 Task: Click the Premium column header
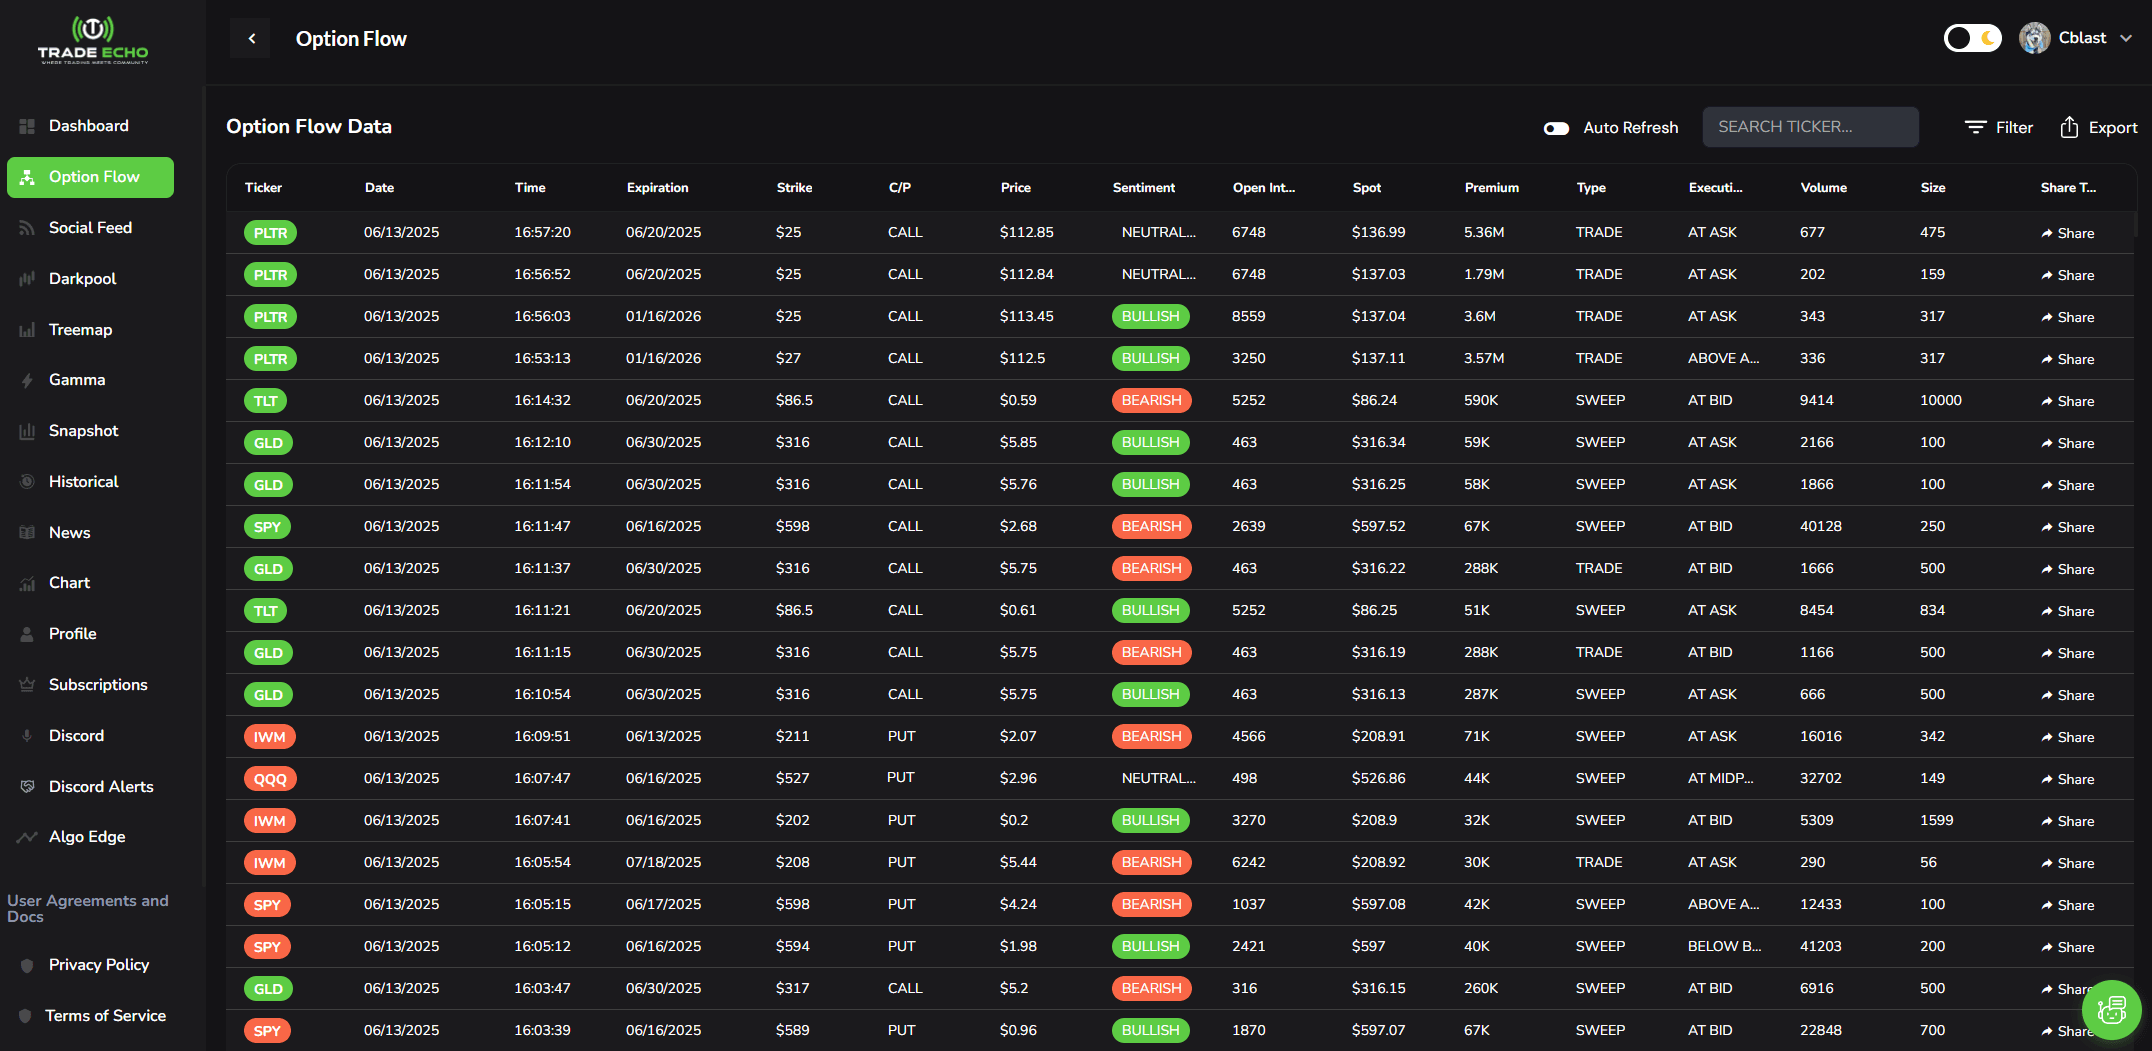[x=1491, y=188]
